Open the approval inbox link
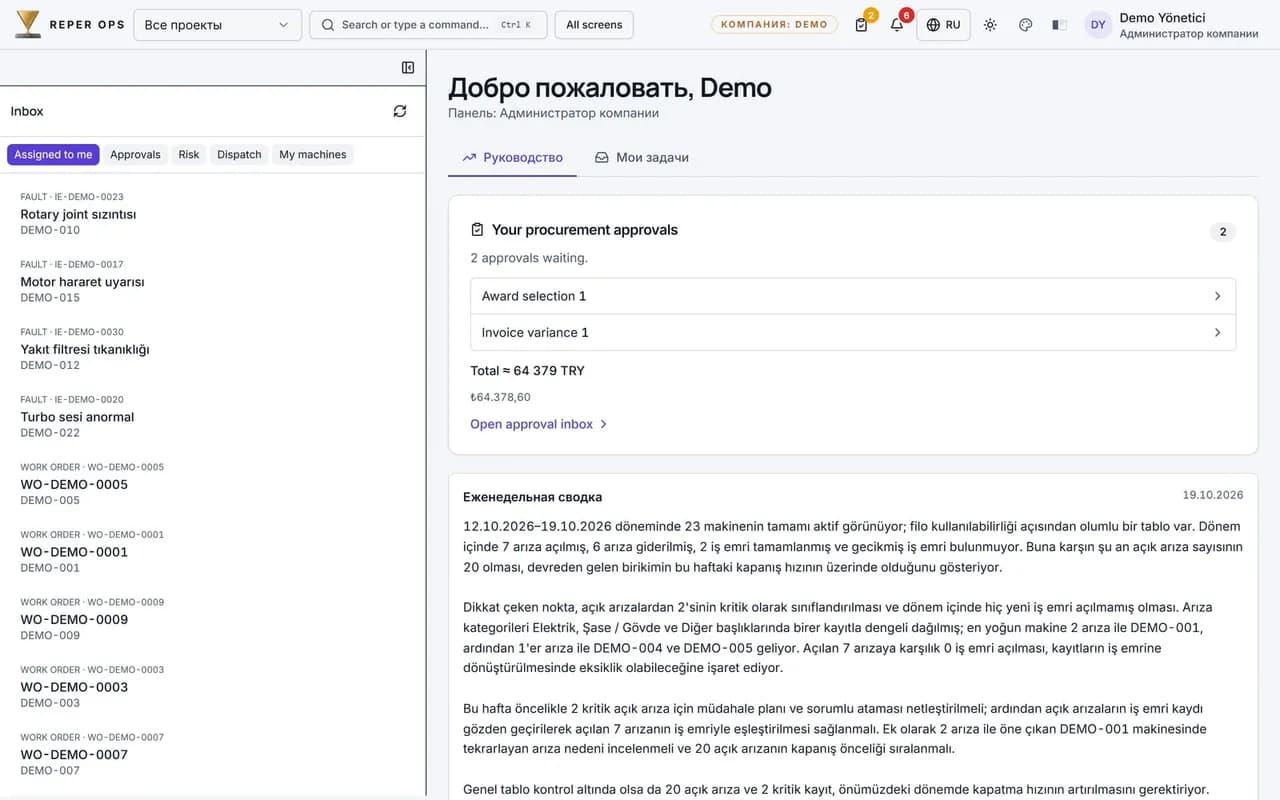Image resolution: width=1280 pixels, height=800 pixels. coord(539,424)
